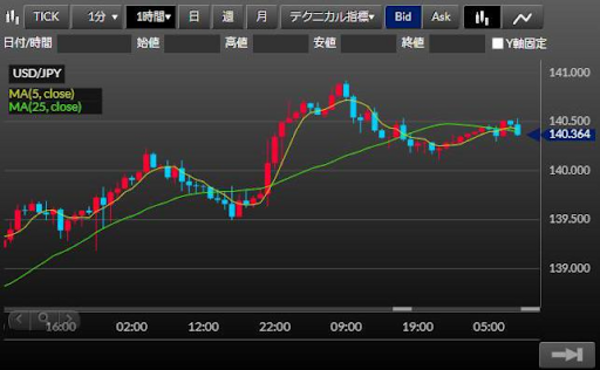The height and width of the screenshot is (370, 600).
Task: Click the 139.000 price axis label
Action: click(x=569, y=268)
